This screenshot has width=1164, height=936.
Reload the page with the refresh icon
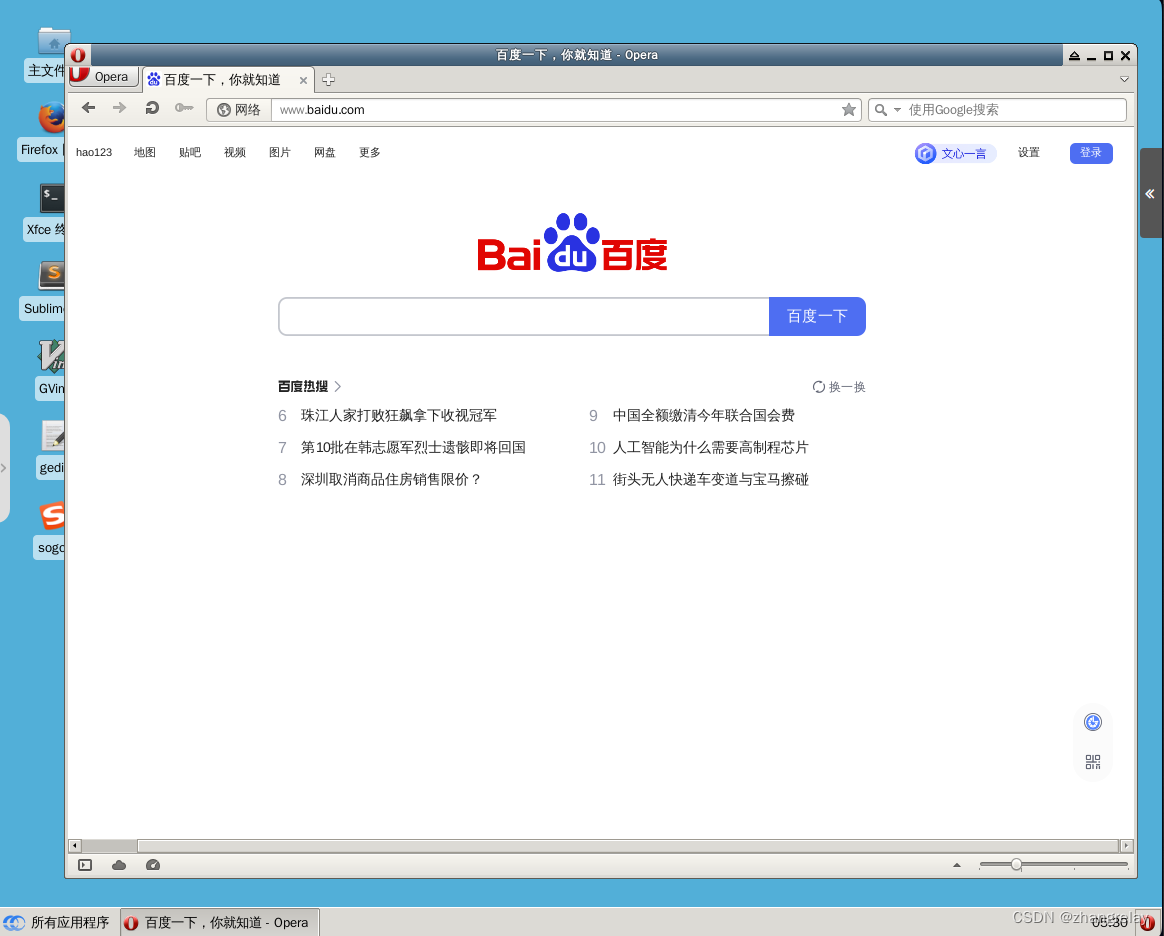click(151, 108)
